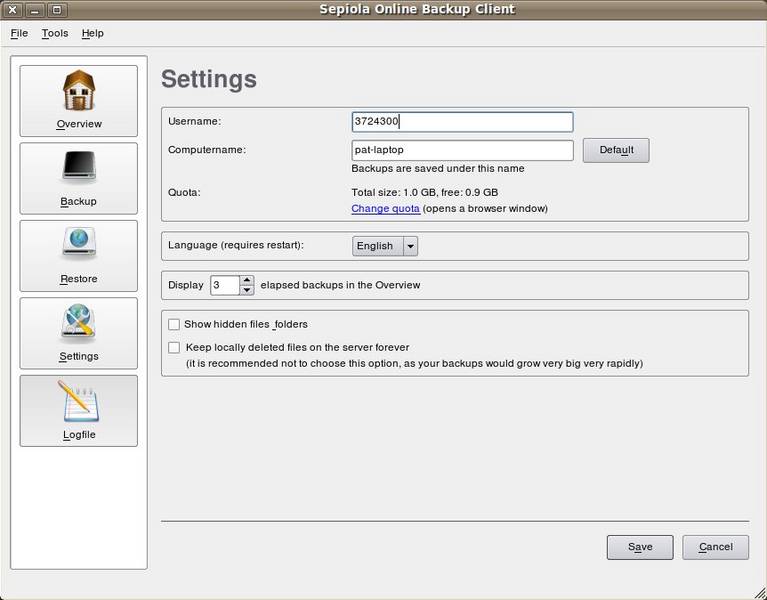Click the Cancel button

pyautogui.click(x=715, y=547)
